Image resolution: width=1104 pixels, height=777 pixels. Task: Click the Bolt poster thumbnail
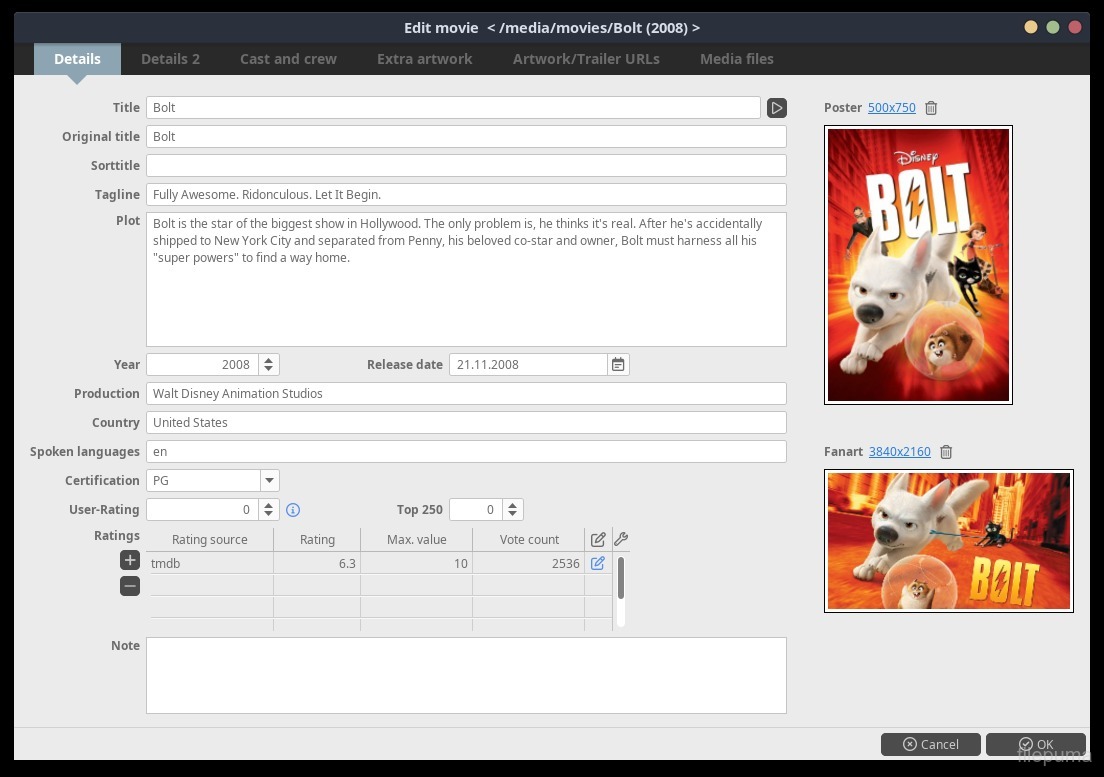918,265
